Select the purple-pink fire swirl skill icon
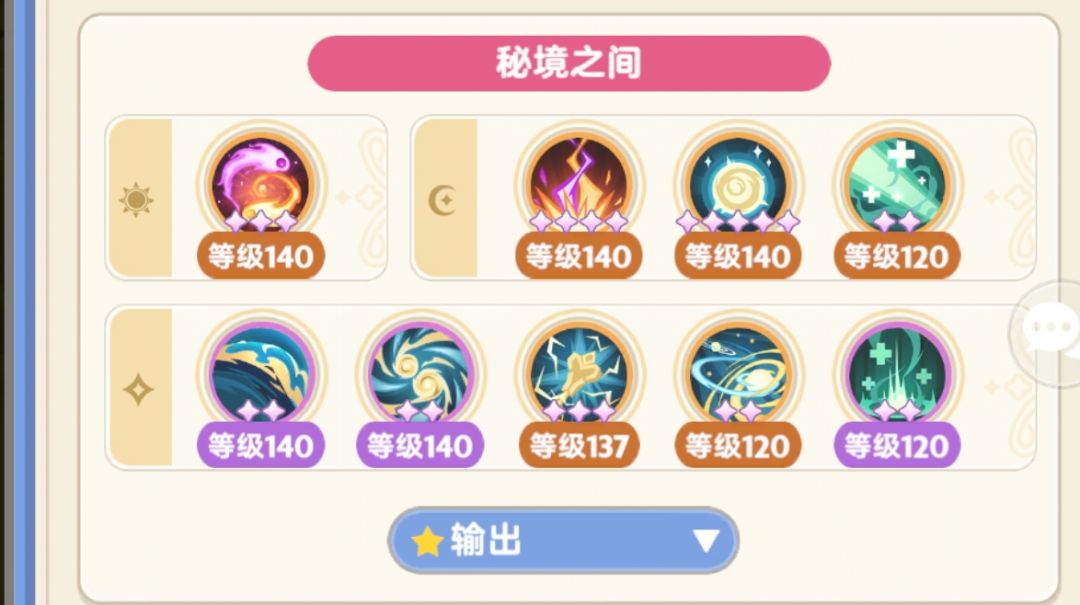This screenshot has width=1080, height=605. (x=261, y=183)
